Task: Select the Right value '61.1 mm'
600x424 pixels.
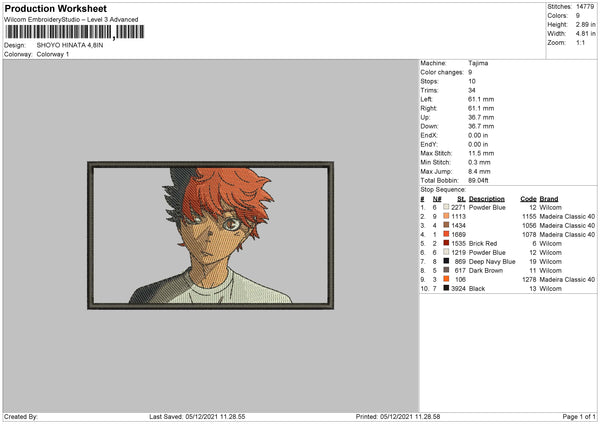Action: coord(481,108)
